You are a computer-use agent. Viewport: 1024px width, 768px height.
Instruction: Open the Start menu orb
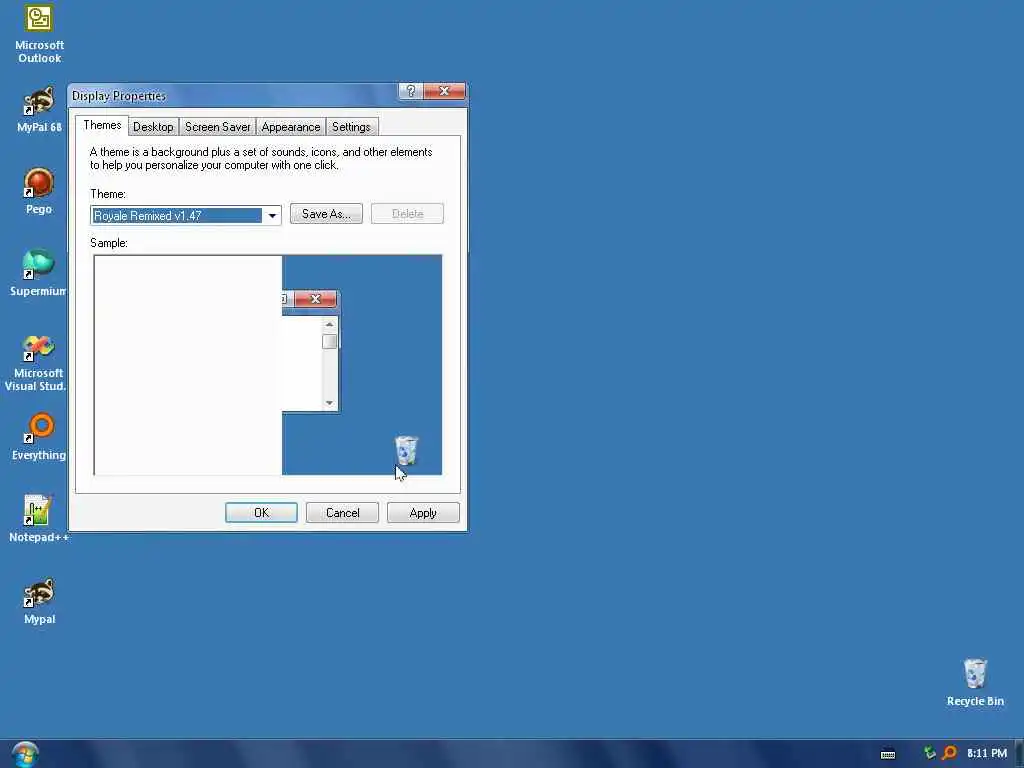tap(25, 754)
